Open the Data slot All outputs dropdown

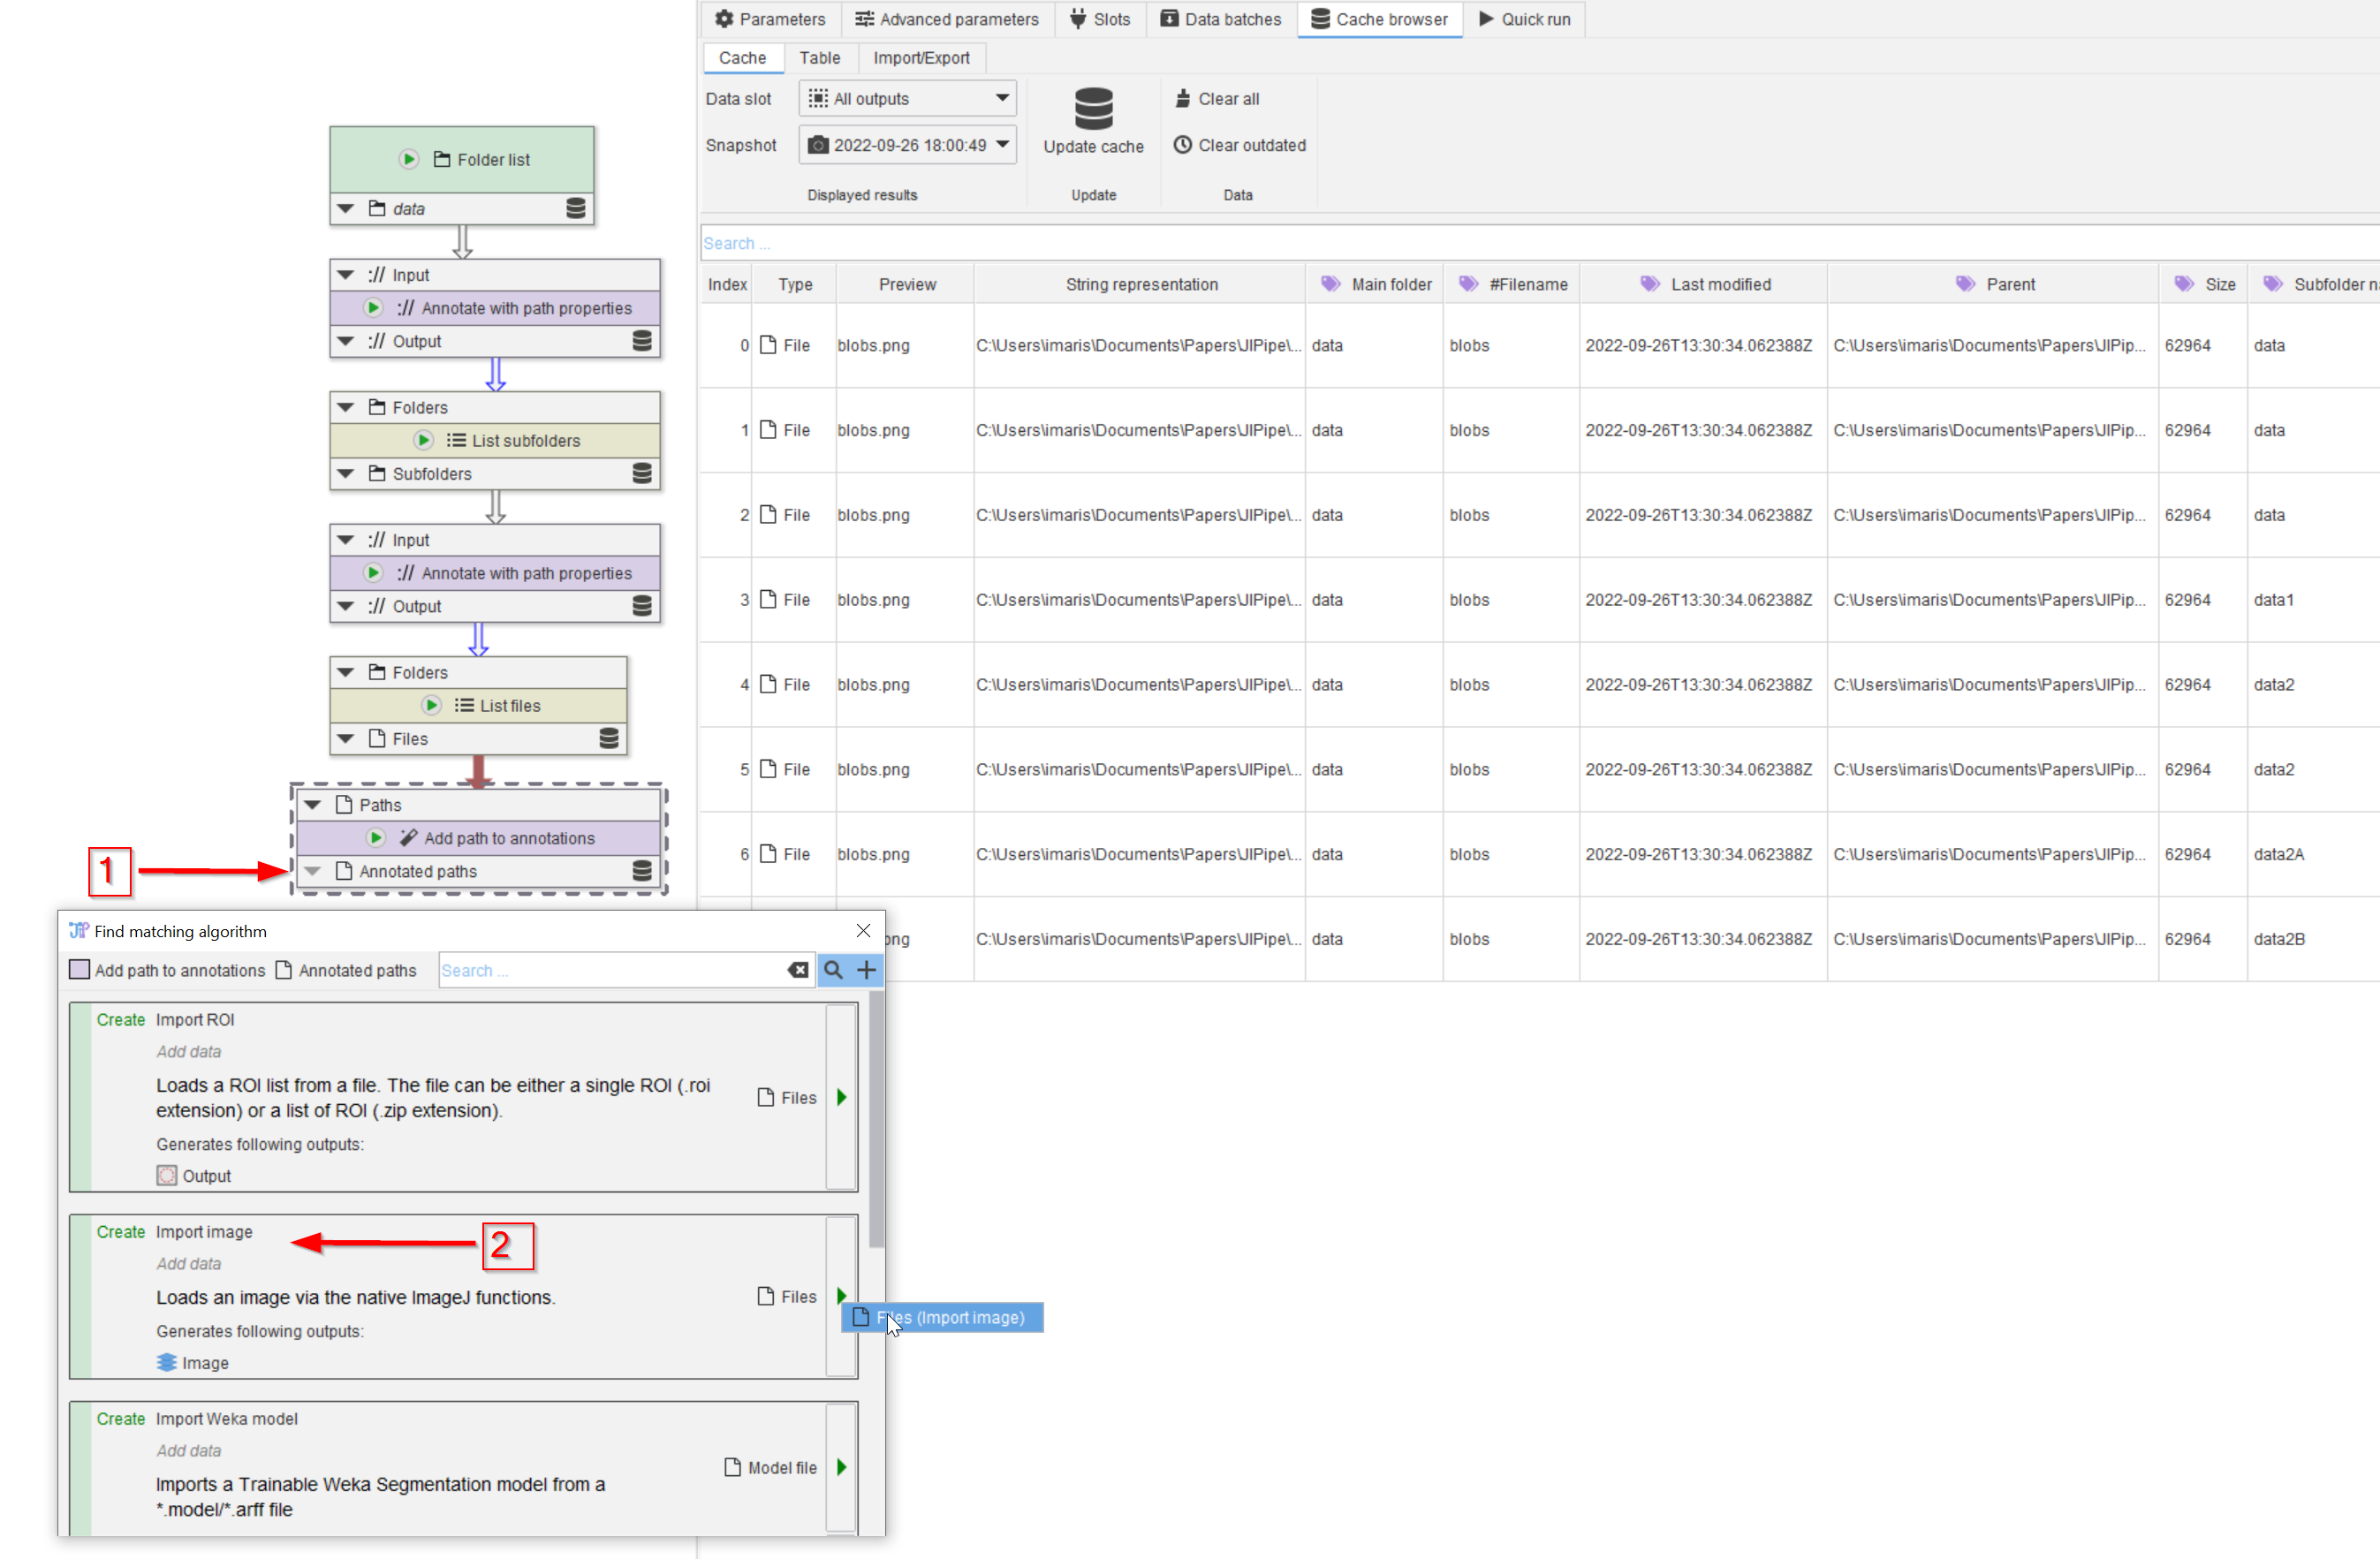[907, 98]
